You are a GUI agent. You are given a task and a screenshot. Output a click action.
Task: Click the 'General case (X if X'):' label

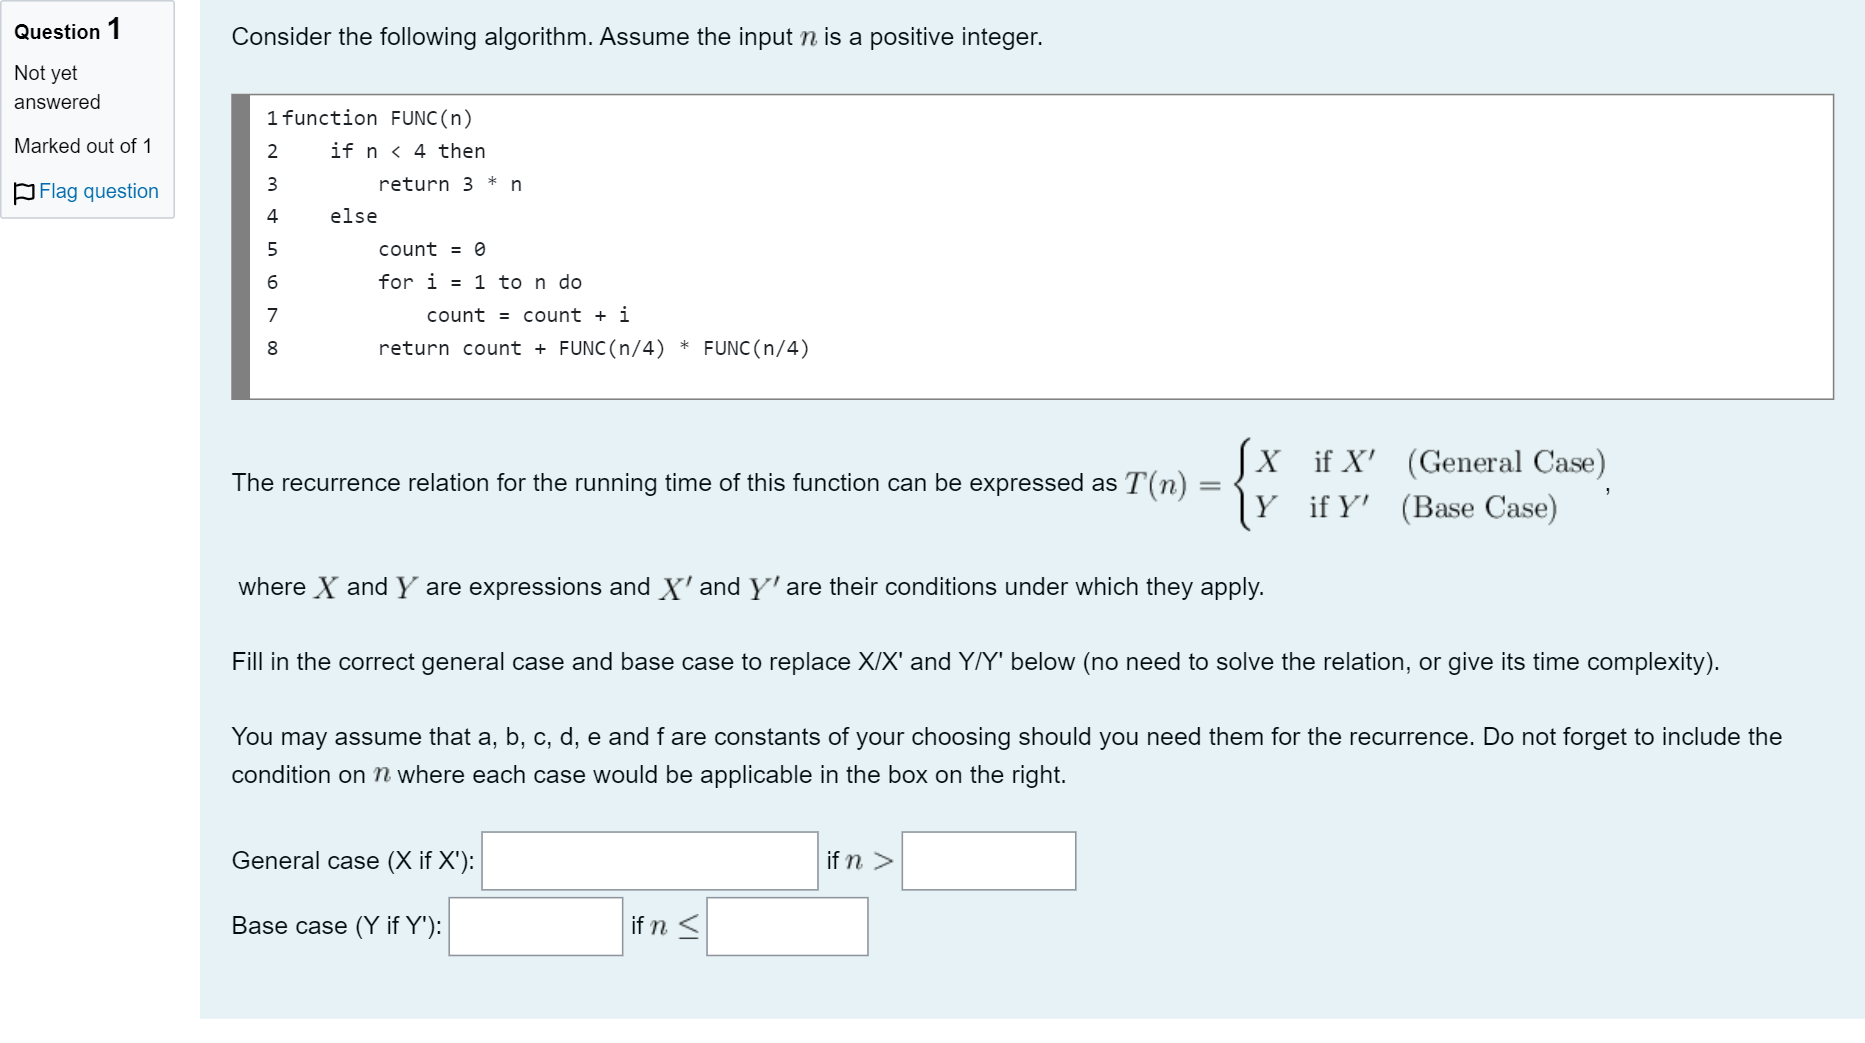tap(353, 861)
